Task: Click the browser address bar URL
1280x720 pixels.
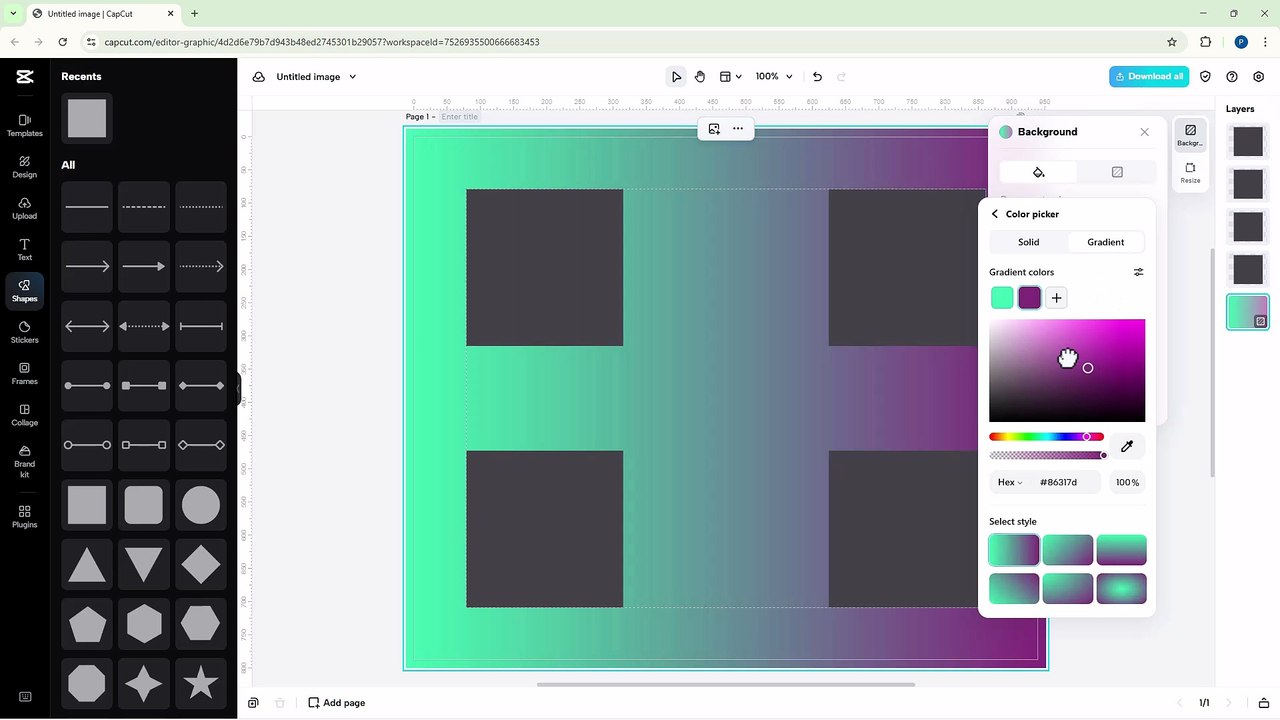Action: pyautogui.click(x=322, y=42)
